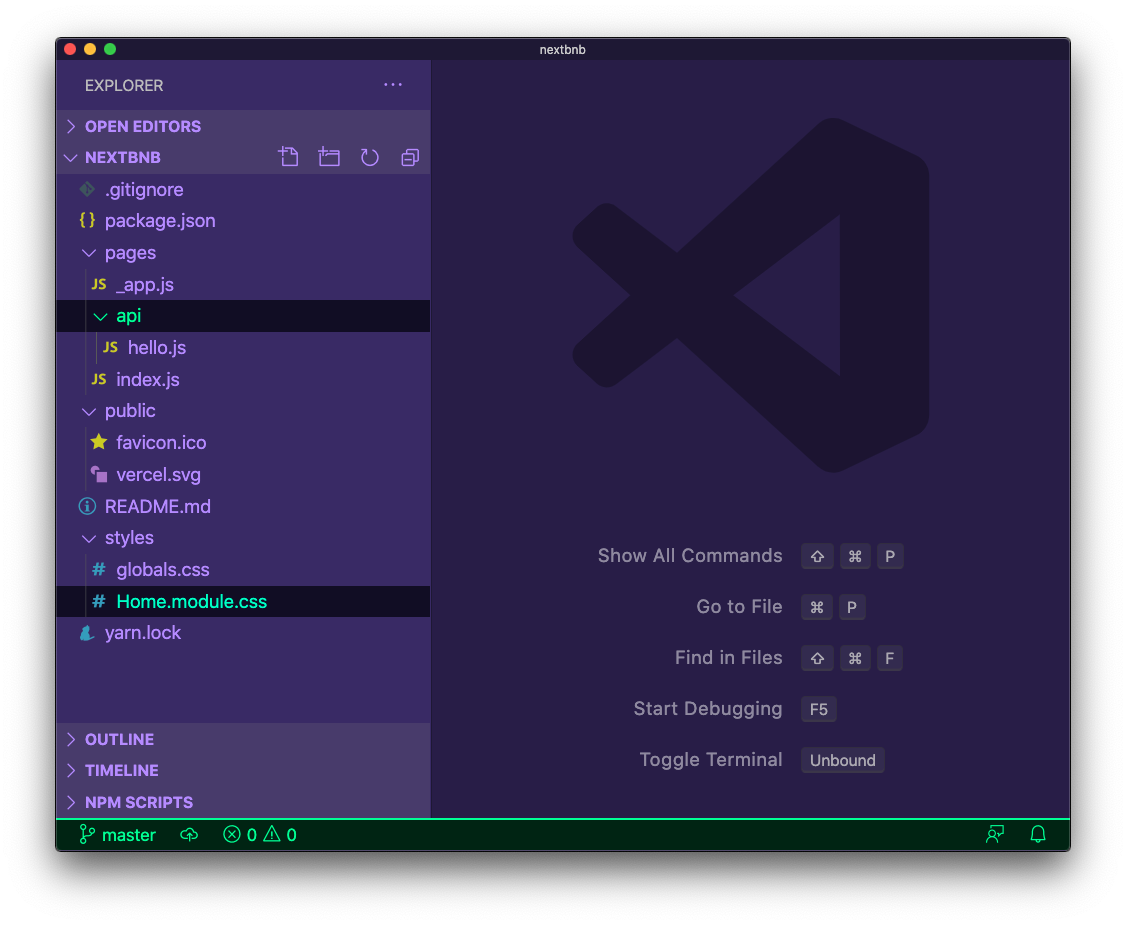Collapse the public folder
This screenshot has width=1126, height=925.
click(129, 411)
